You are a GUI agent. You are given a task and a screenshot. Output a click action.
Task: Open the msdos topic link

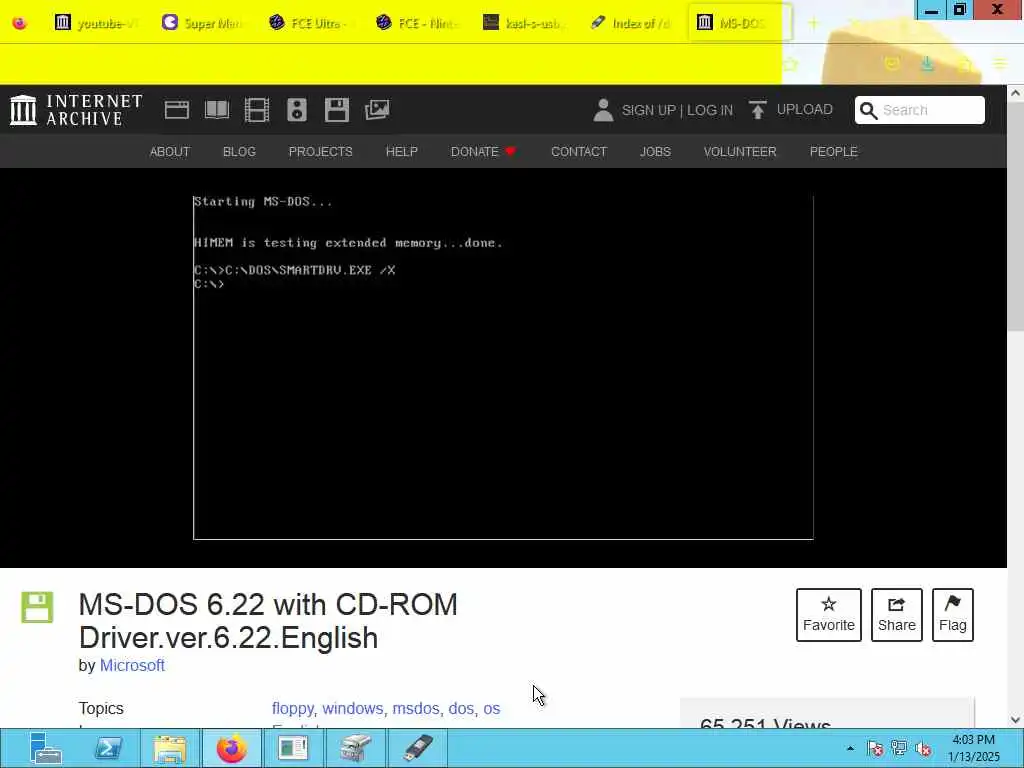pyautogui.click(x=416, y=709)
